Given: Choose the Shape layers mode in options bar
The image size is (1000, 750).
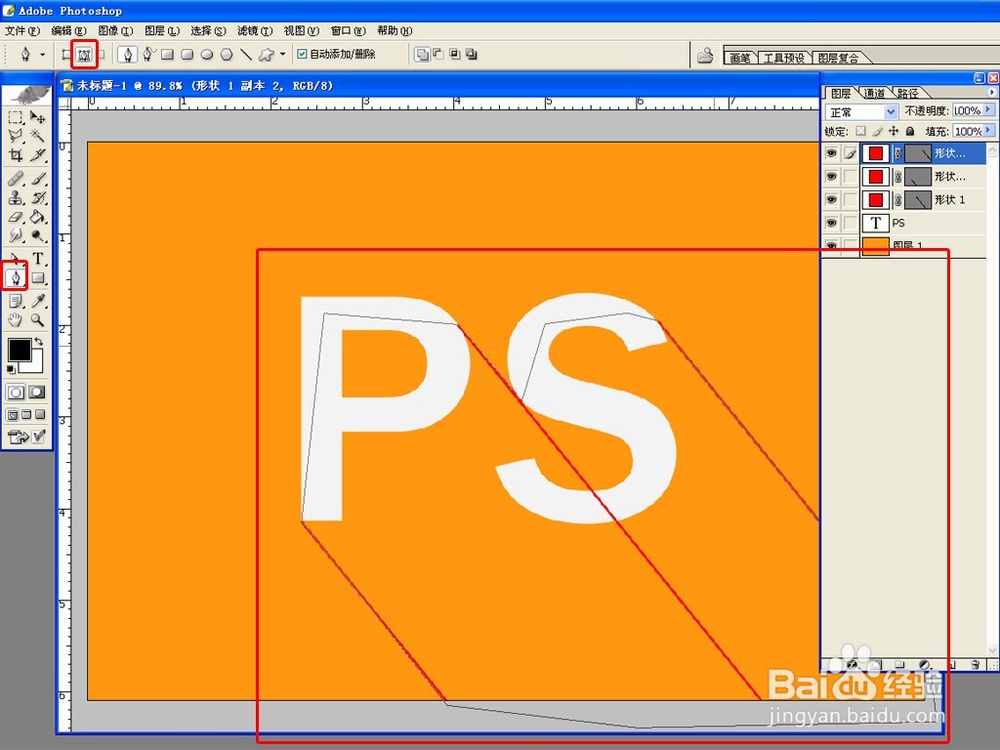Looking at the screenshot, I should click(66, 55).
